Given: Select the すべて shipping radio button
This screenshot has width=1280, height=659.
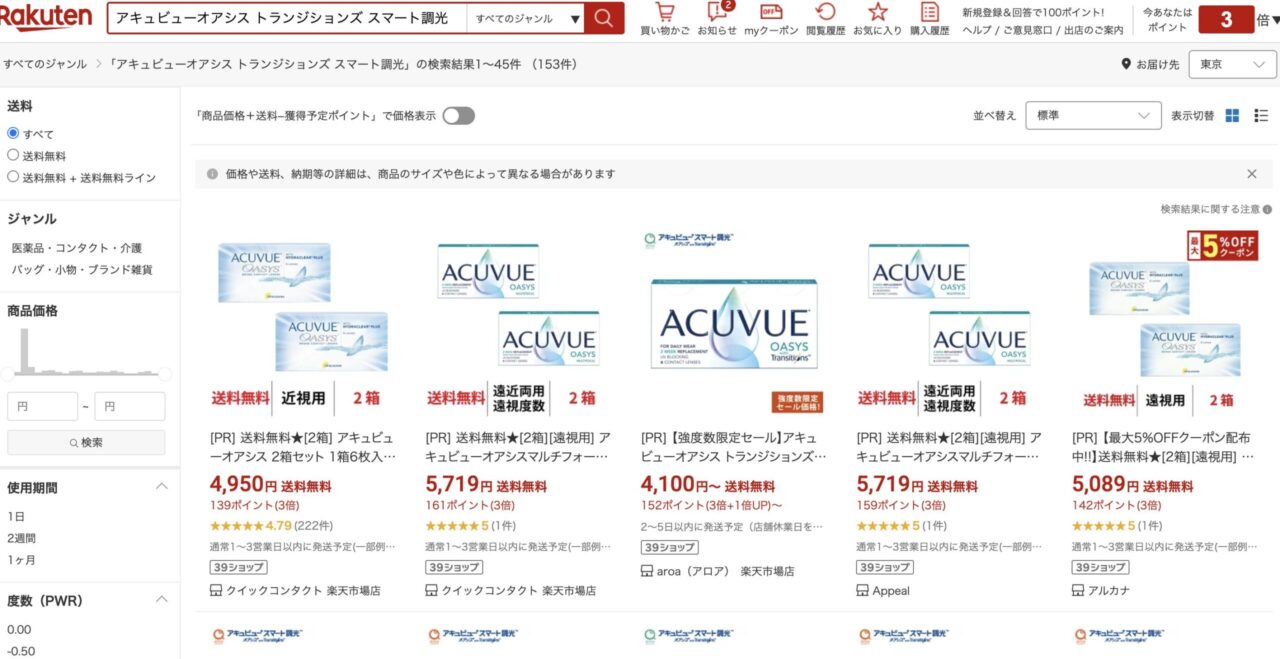Looking at the screenshot, I should 13,133.
